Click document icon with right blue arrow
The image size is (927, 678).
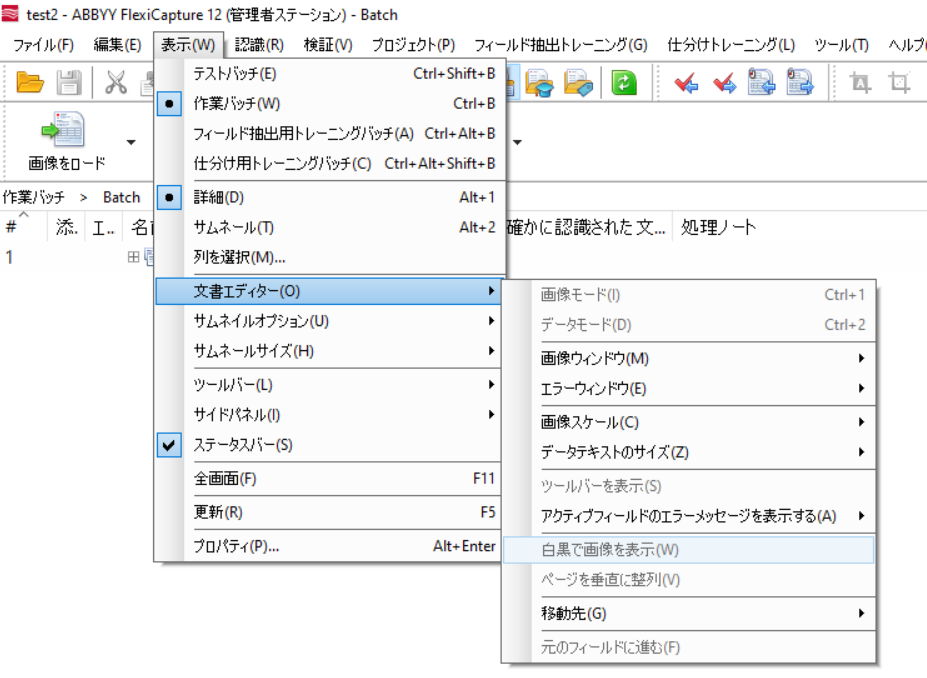coord(800,82)
